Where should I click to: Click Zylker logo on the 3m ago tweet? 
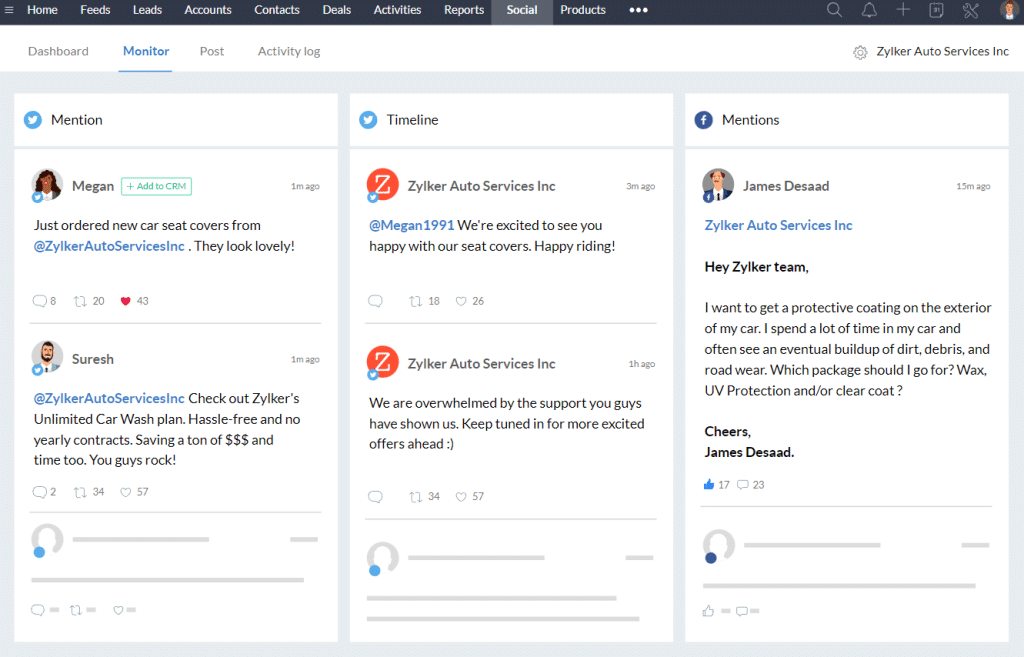click(x=383, y=185)
